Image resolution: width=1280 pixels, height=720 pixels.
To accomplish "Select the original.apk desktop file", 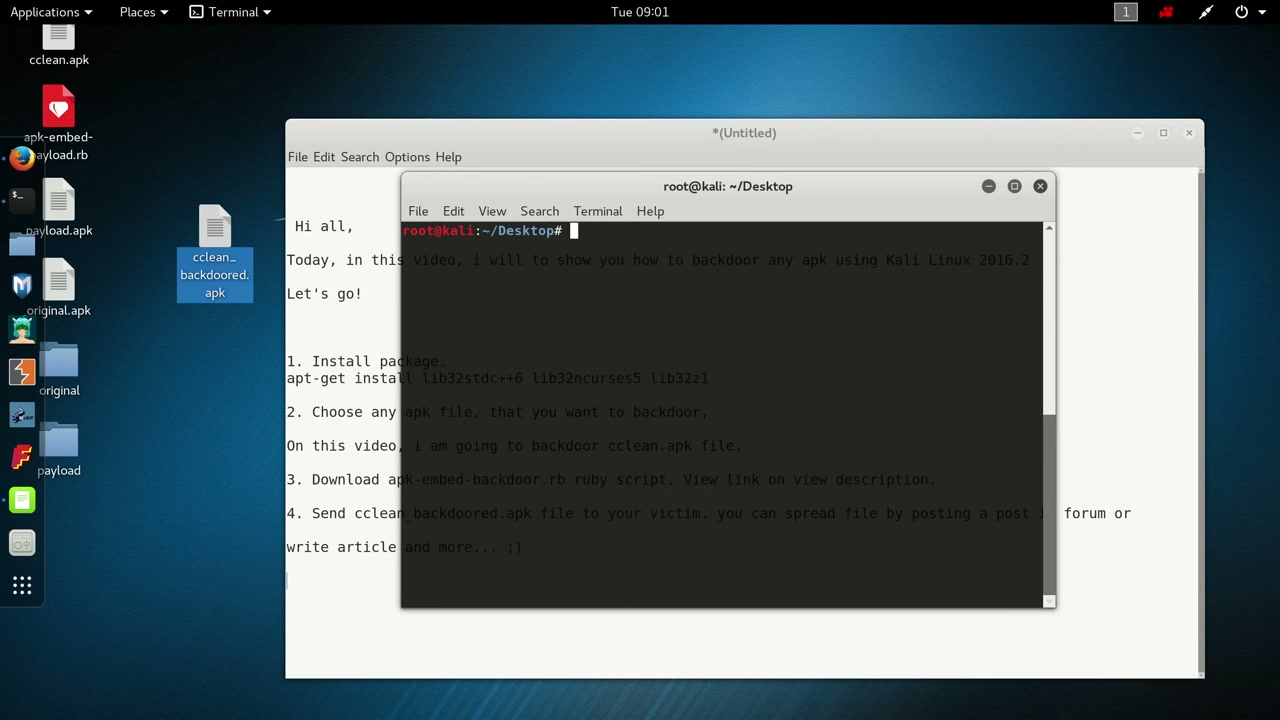I will (x=59, y=288).
